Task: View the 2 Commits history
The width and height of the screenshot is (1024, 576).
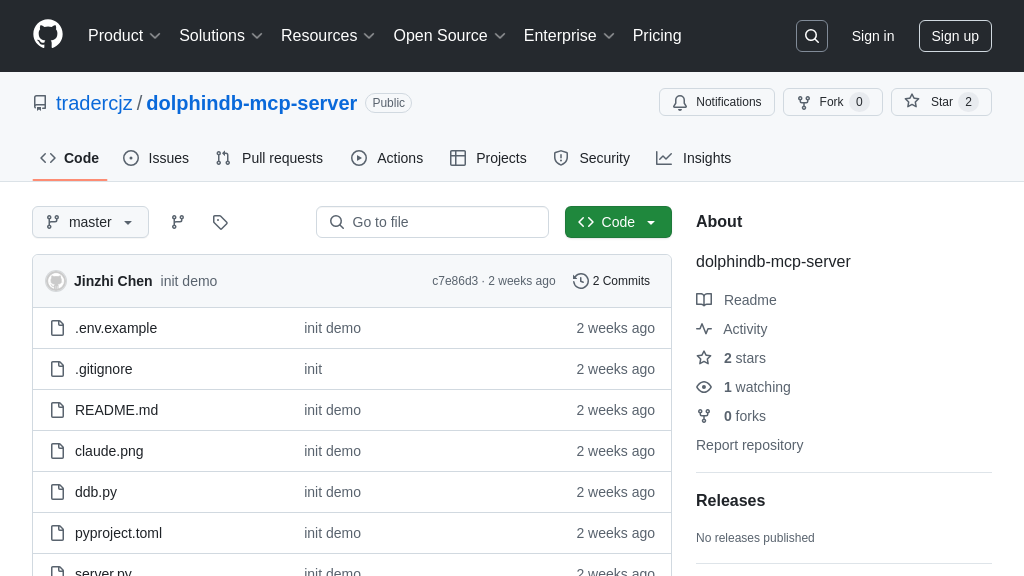Action: pyautogui.click(x=611, y=281)
